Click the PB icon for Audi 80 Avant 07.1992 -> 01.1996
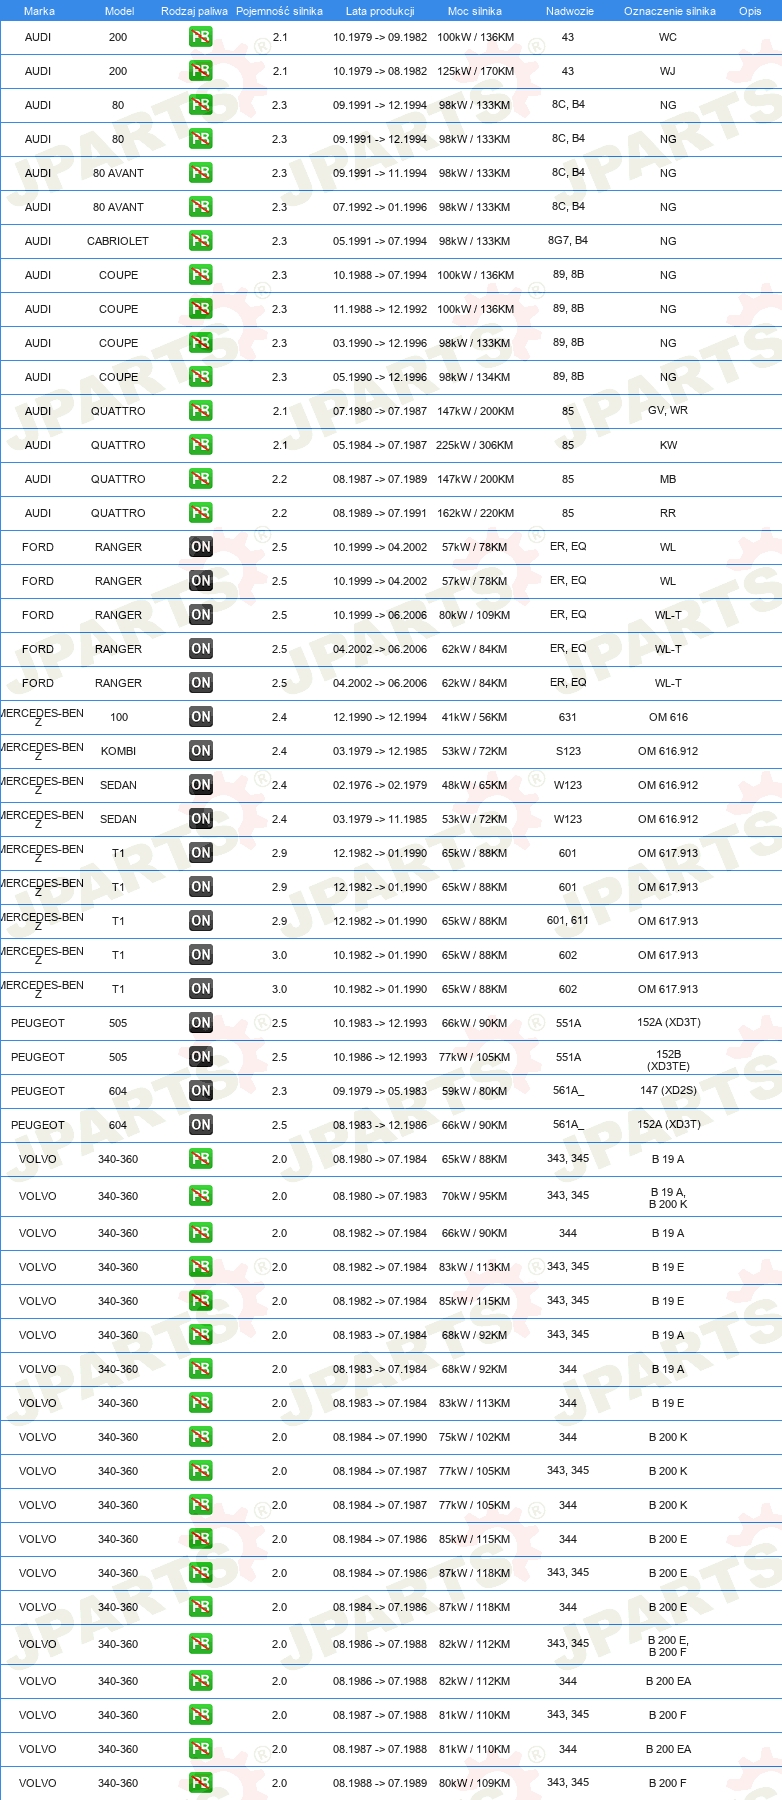The image size is (782, 1800). [201, 207]
